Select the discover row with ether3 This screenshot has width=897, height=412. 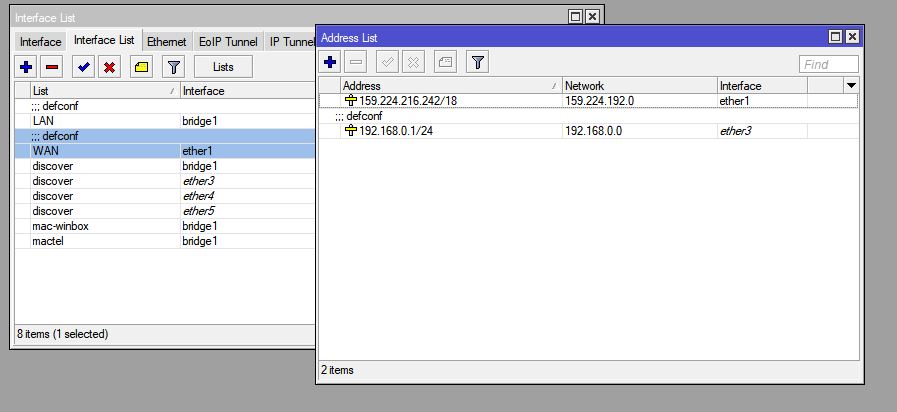tap(165, 181)
